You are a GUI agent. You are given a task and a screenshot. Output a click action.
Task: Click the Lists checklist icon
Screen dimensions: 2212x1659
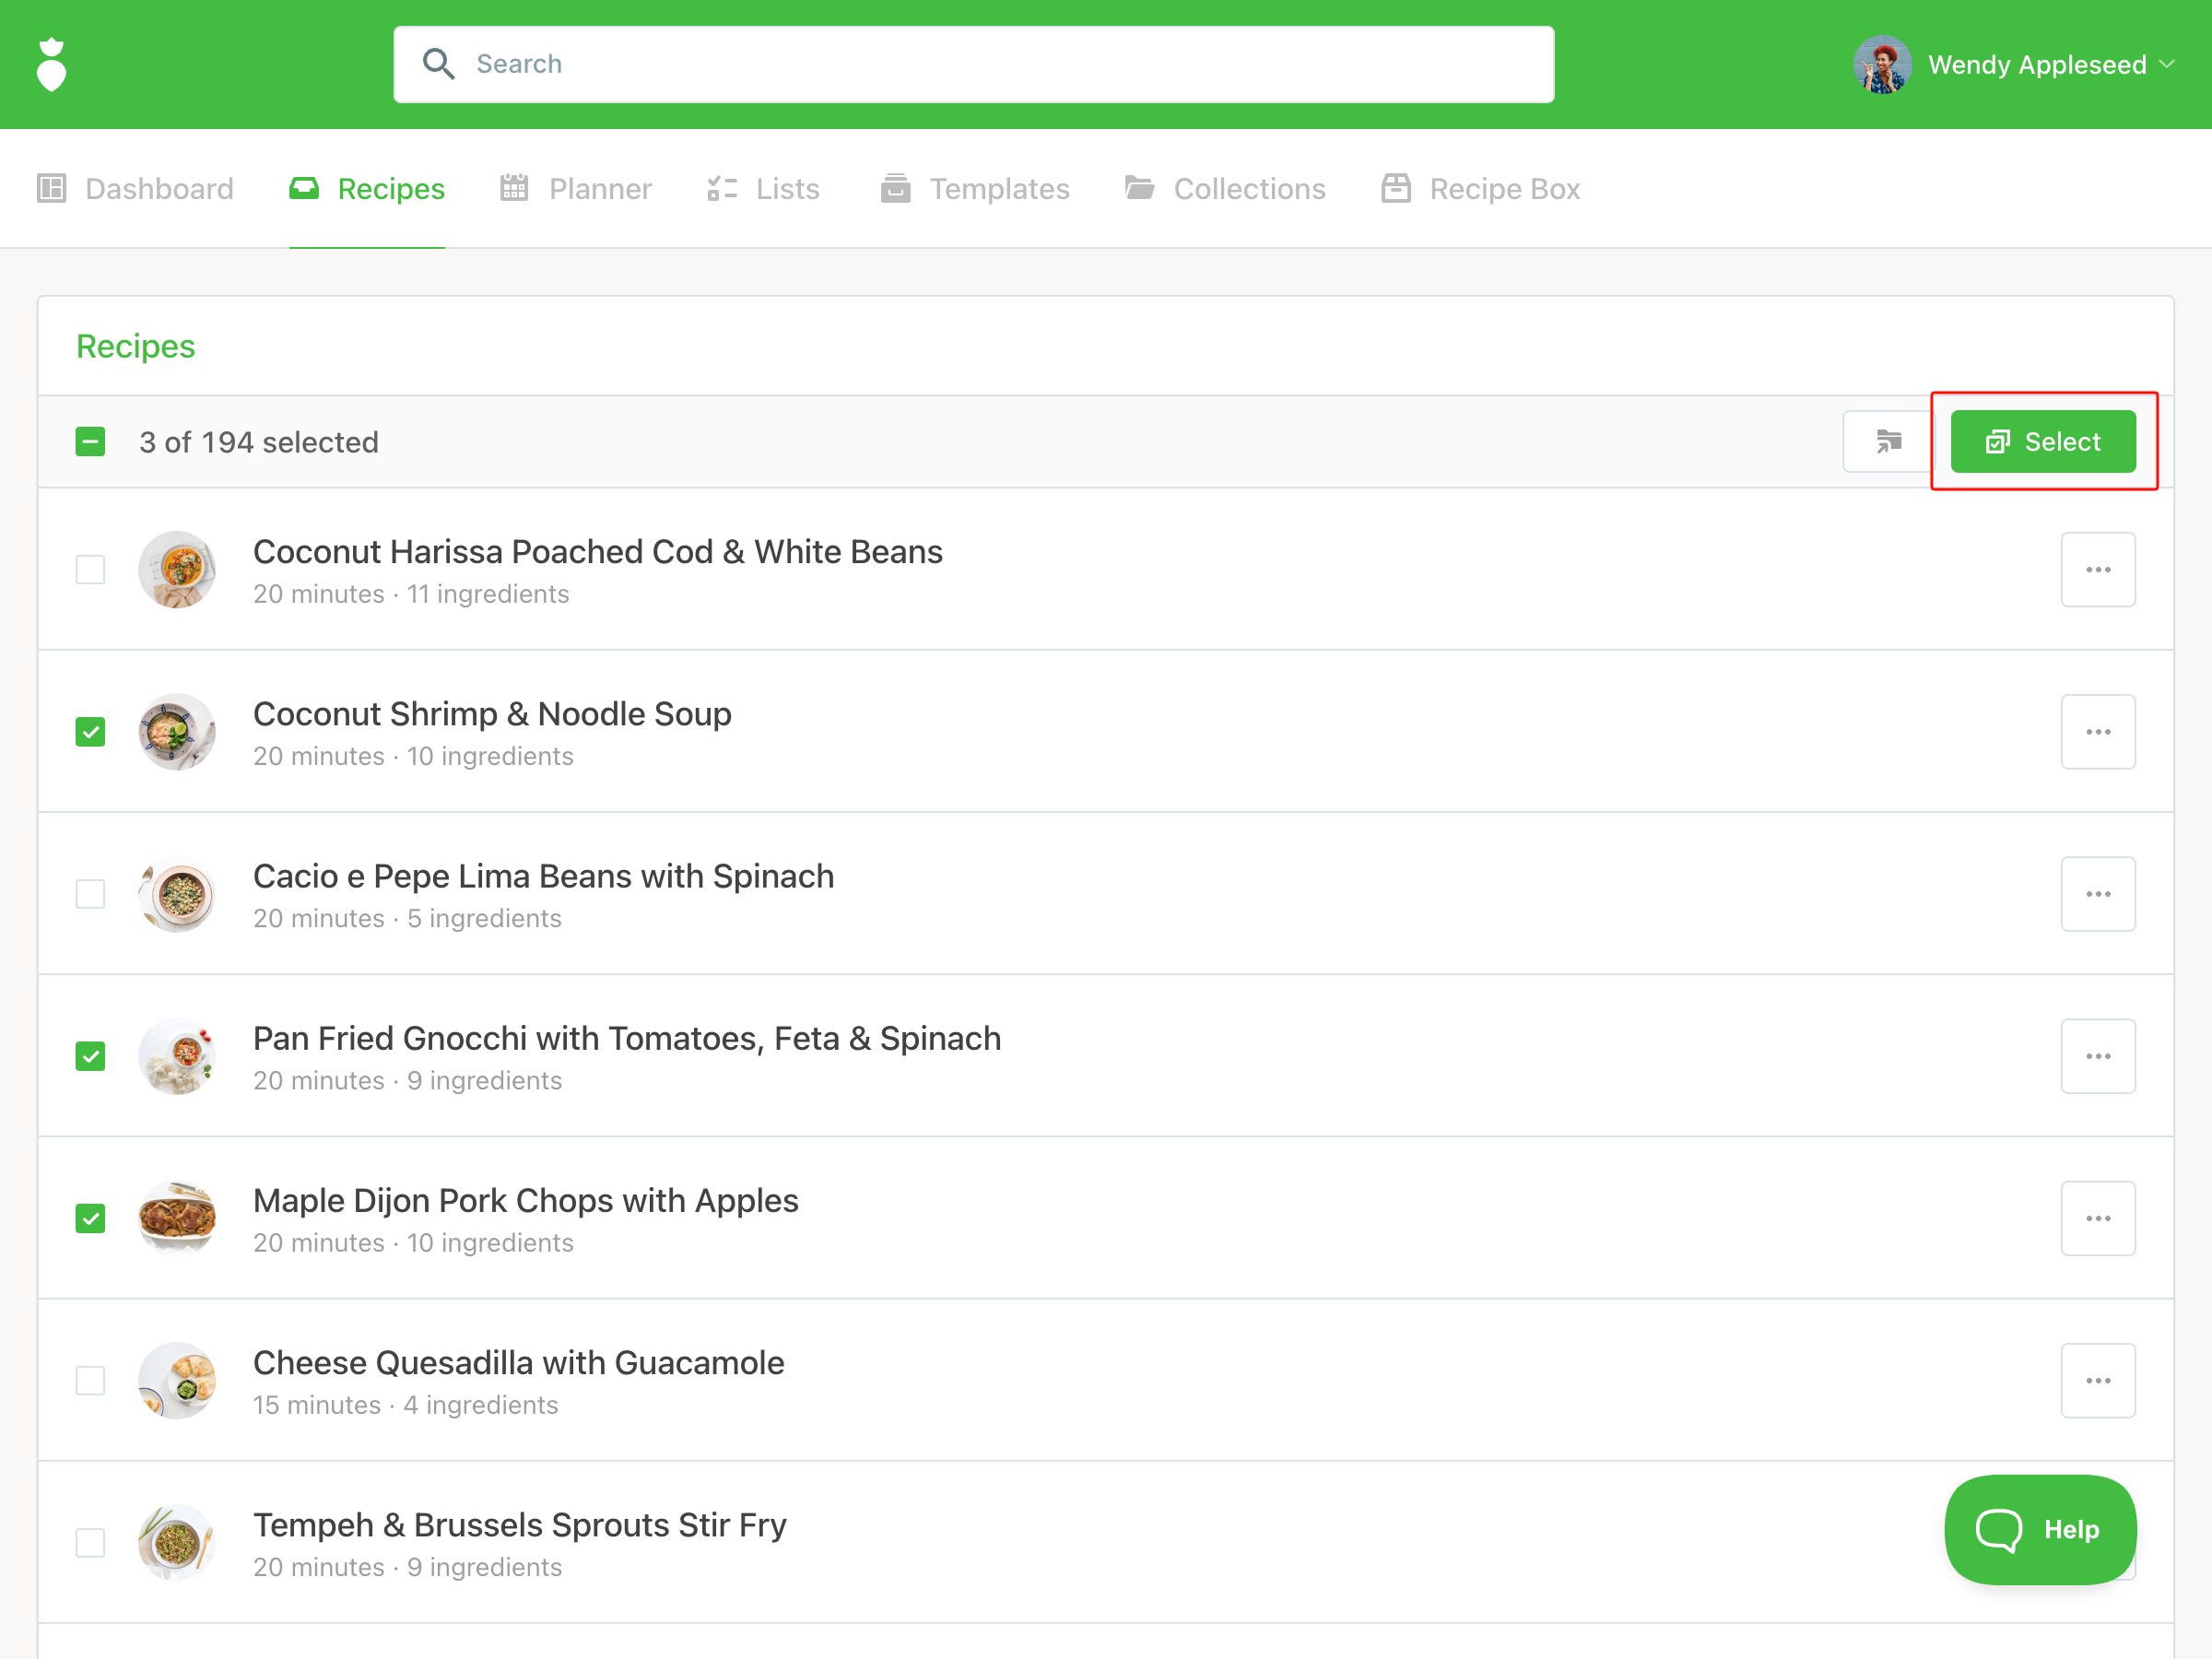(x=722, y=188)
